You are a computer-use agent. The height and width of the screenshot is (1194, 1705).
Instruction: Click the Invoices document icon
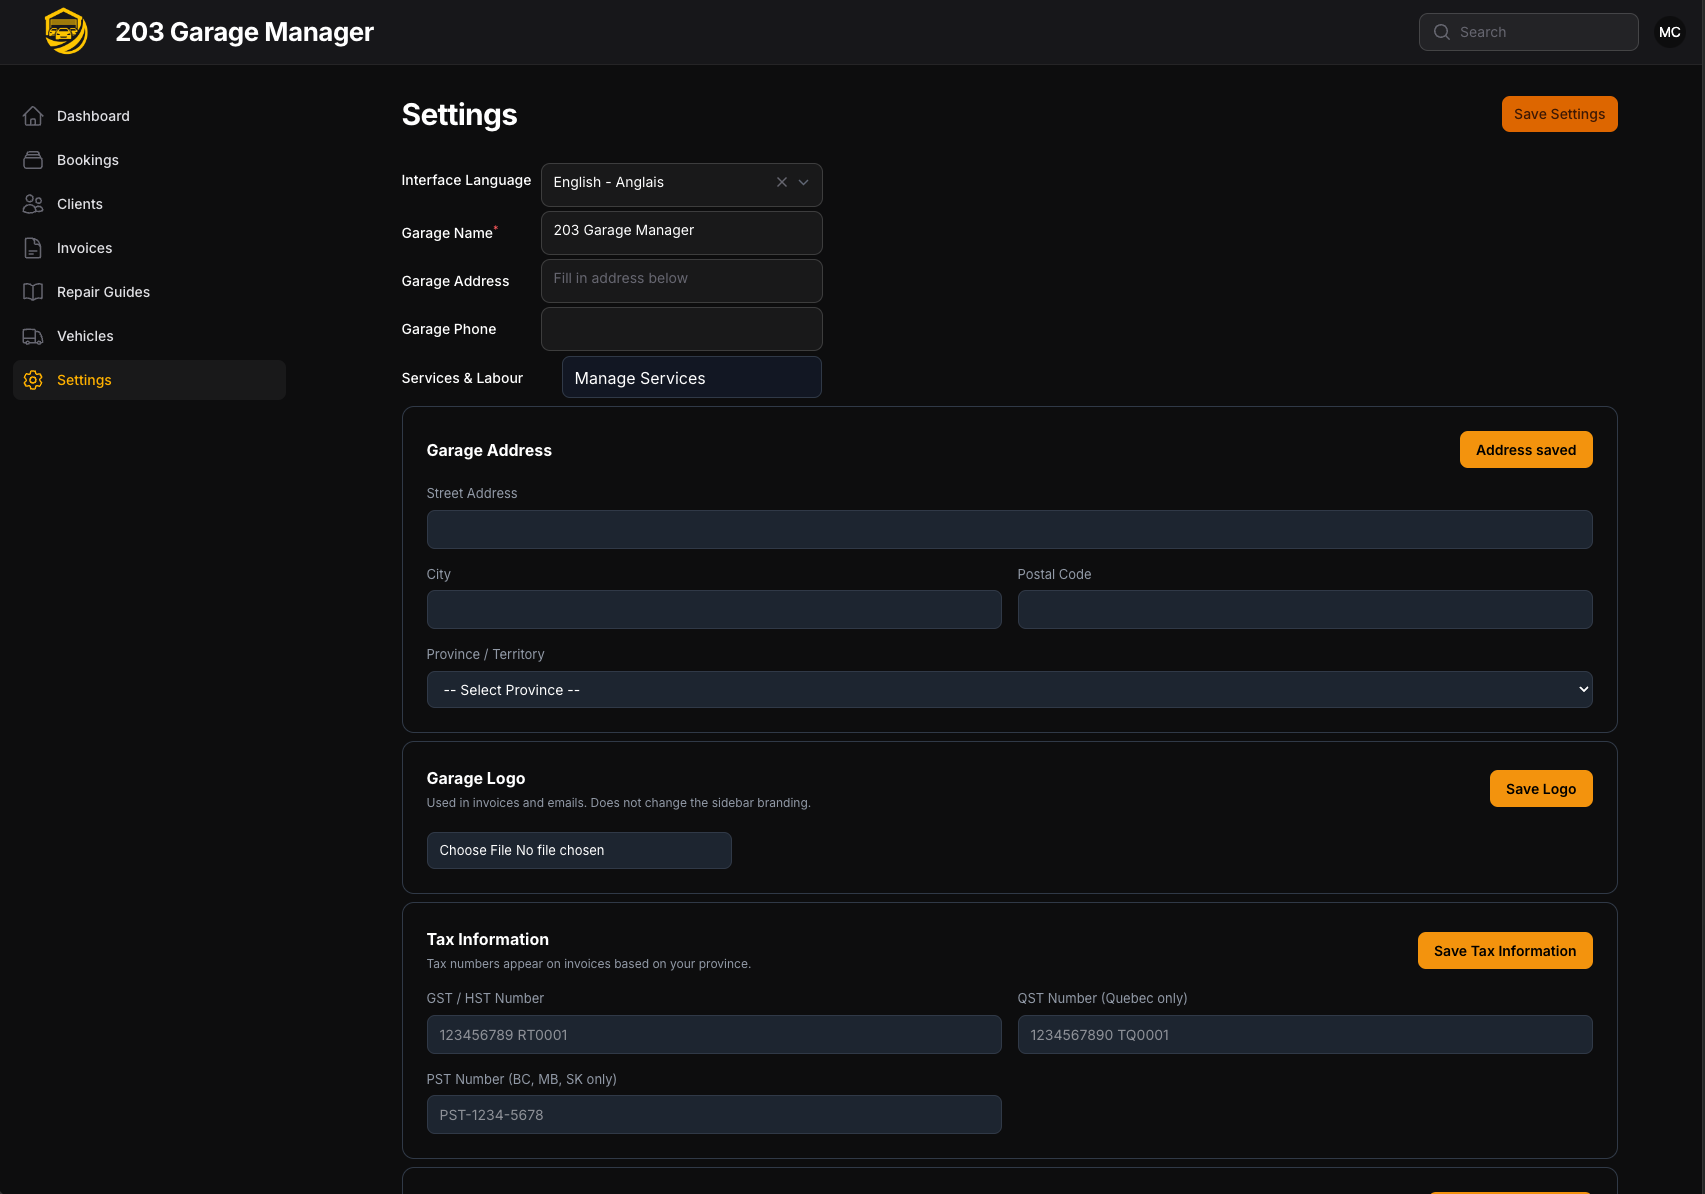[x=33, y=248]
